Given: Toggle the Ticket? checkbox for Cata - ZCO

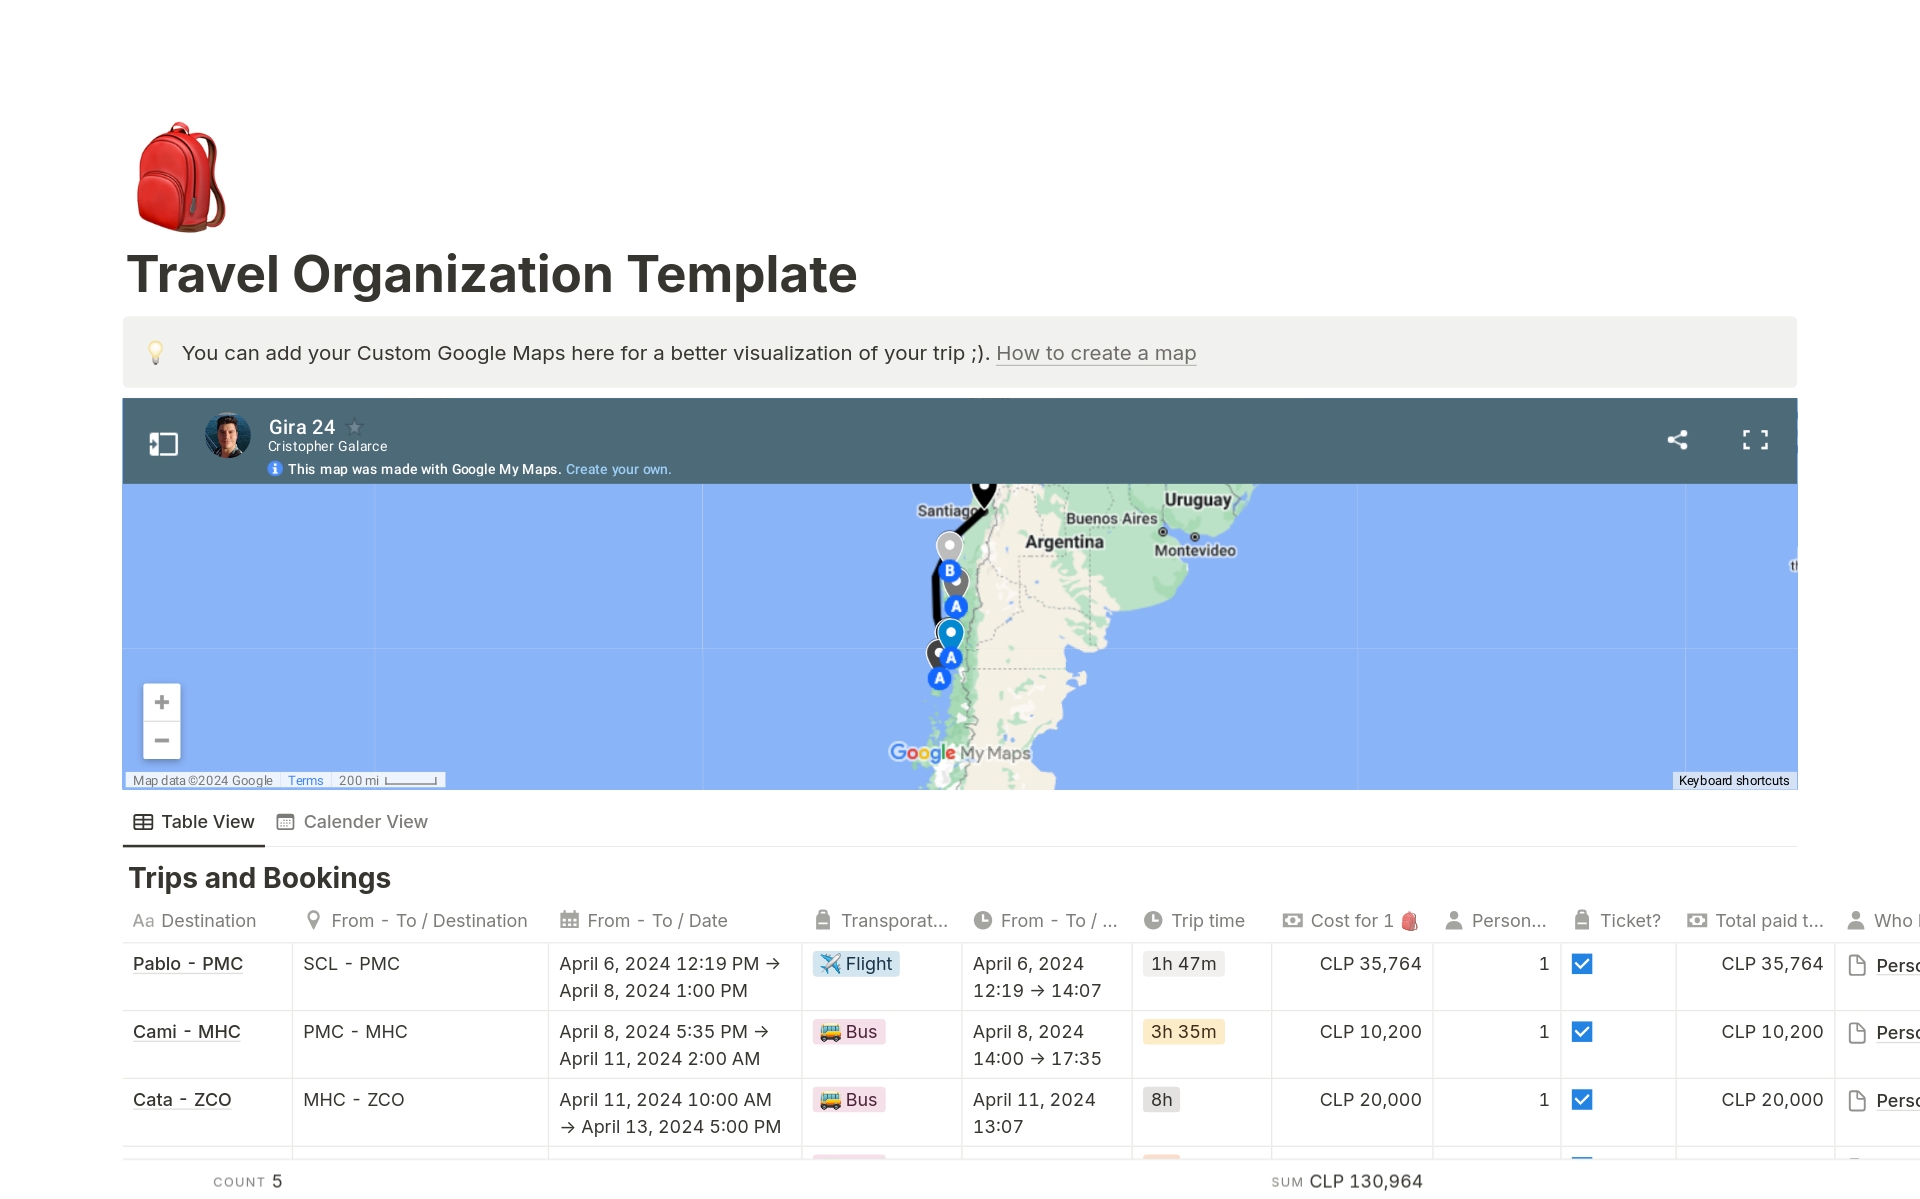Looking at the screenshot, I should click(x=1583, y=1099).
